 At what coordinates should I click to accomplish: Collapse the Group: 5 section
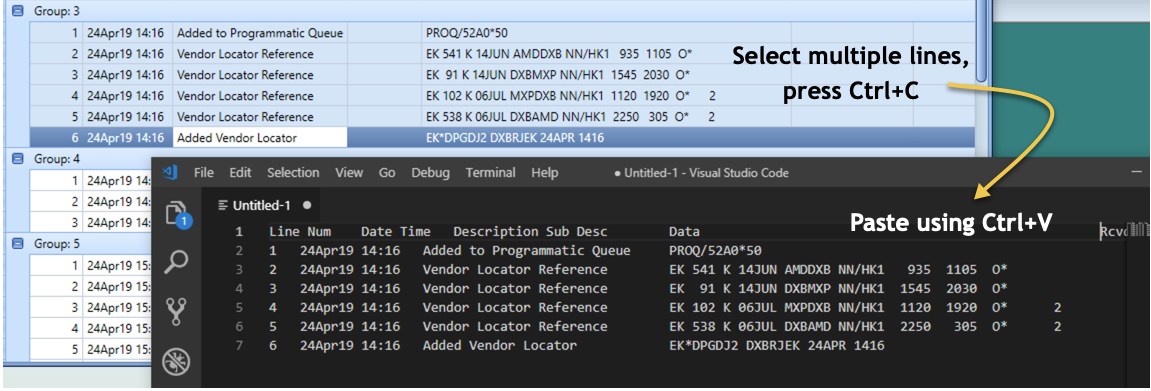click(18, 244)
